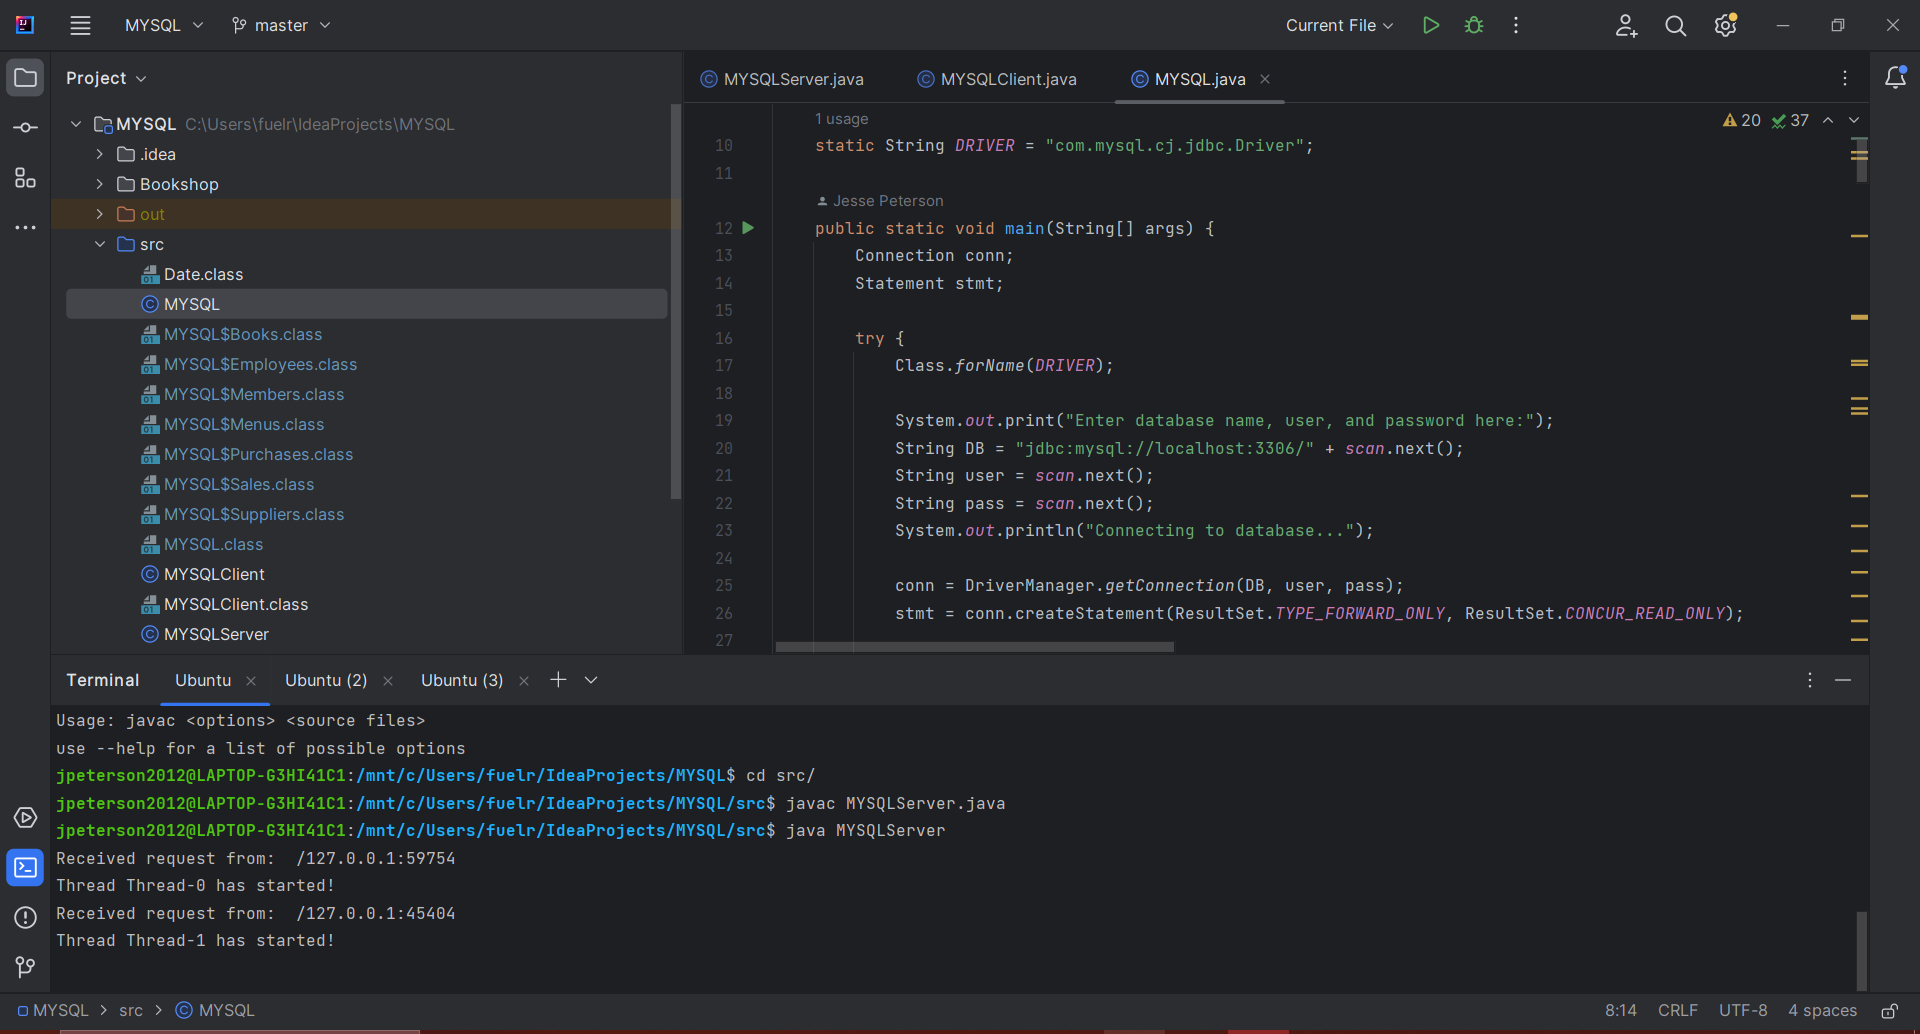This screenshot has width=1920, height=1034.
Task: Open new terminal session type dropdown
Action: point(591,680)
